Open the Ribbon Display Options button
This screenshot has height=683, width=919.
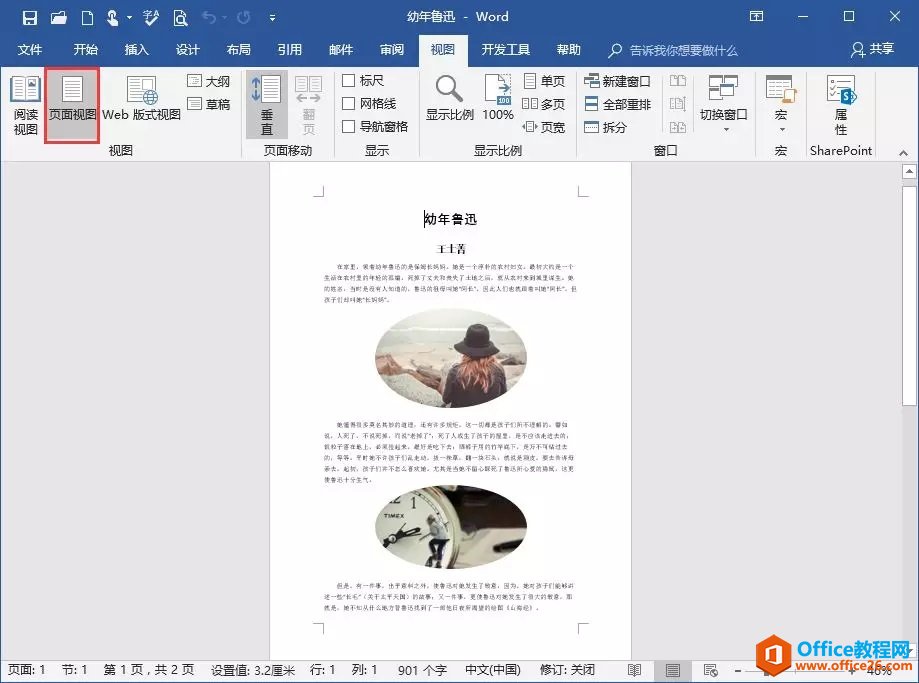(x=757, y=16)
